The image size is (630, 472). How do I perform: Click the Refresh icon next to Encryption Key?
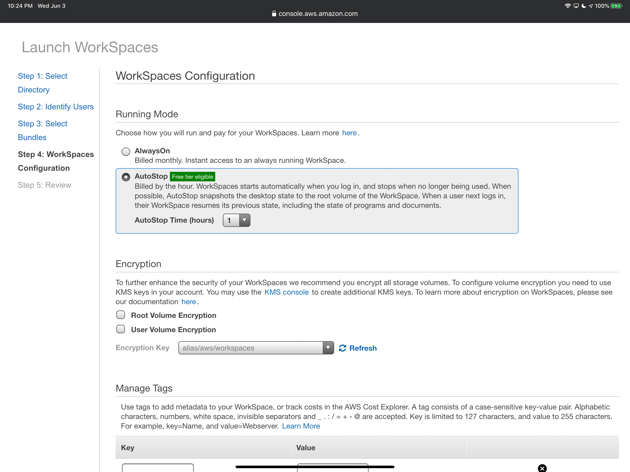click(342, 348)
